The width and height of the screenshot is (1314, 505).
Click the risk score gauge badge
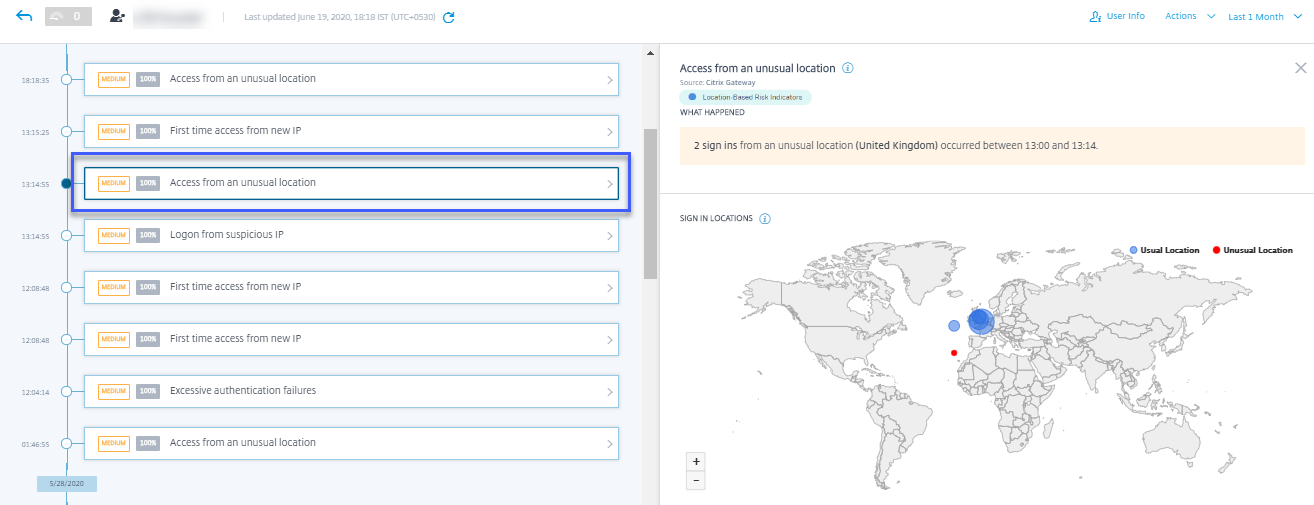[x=68, y=17]
